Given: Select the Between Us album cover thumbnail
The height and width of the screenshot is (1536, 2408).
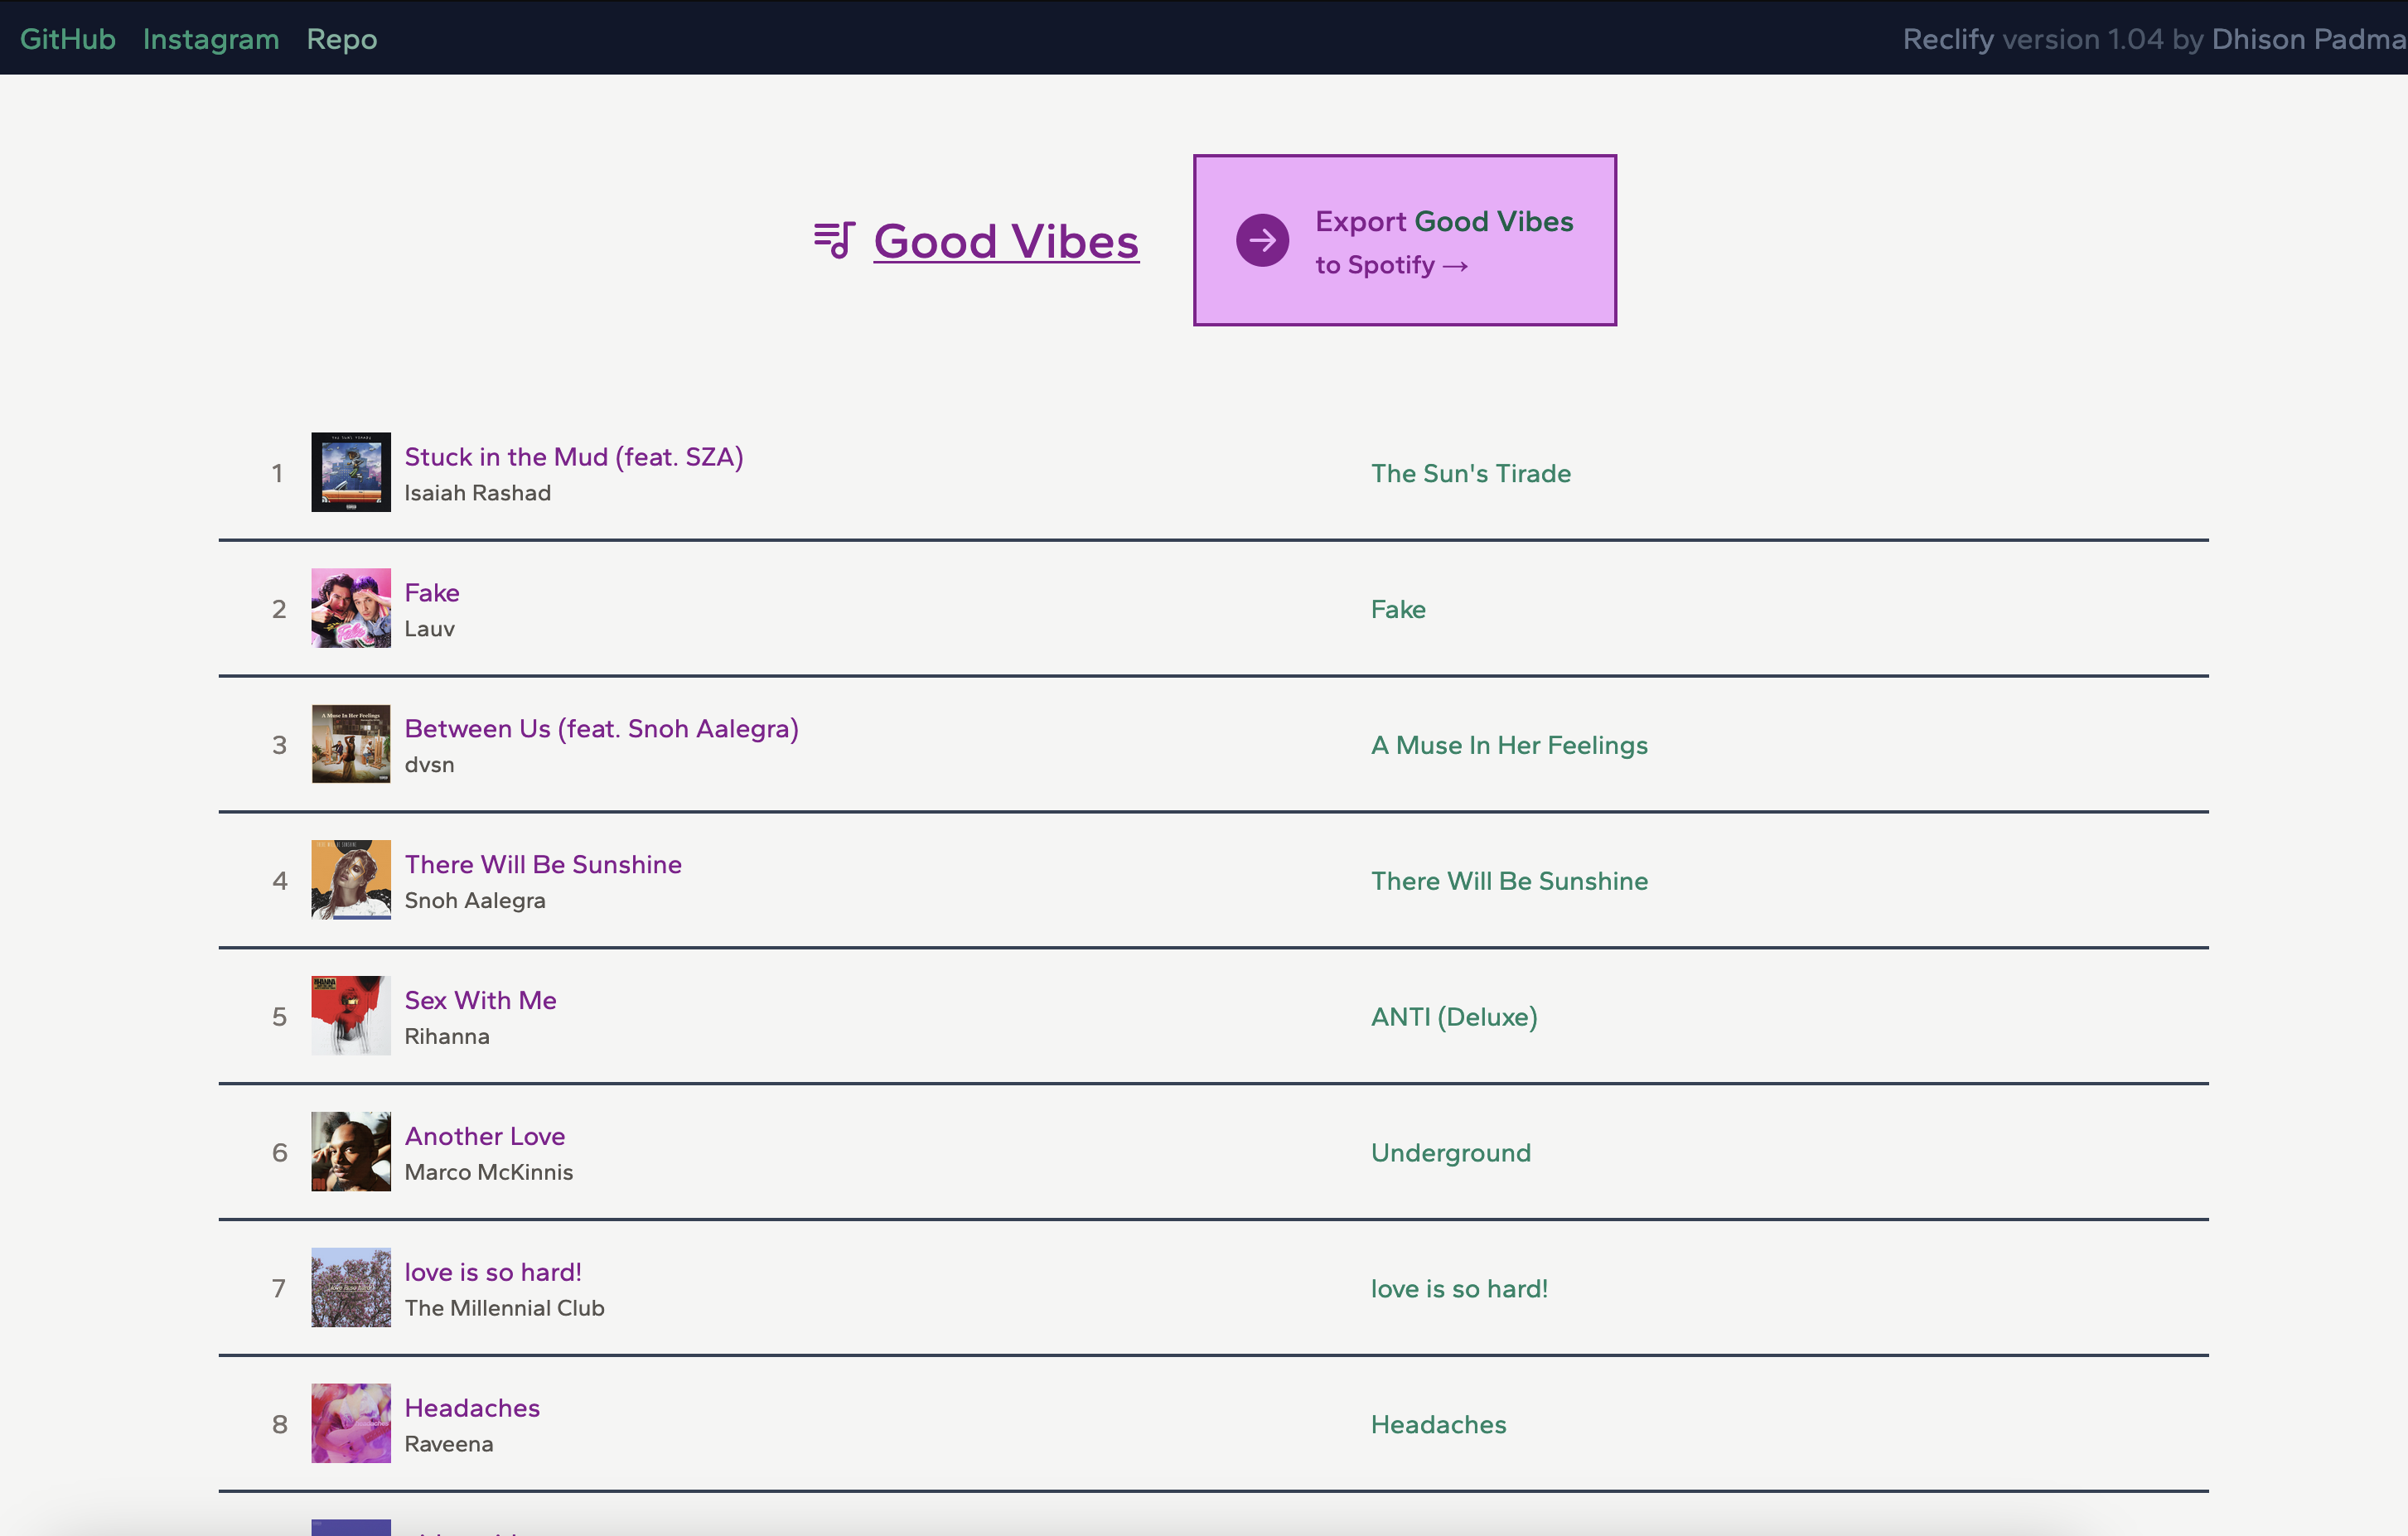Looking at the screenshot, I should point(351,744).
